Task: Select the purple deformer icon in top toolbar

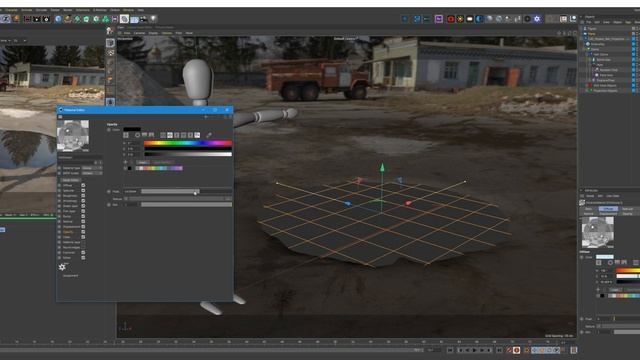Action: click(x=115, y=19)
